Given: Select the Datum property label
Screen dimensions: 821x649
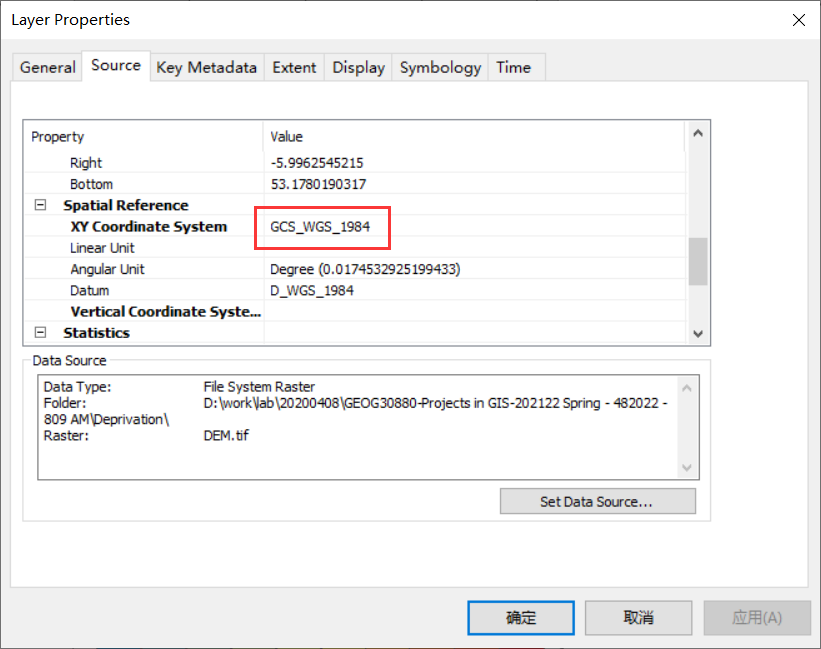Looking at the screenshot, I should 90,290.
